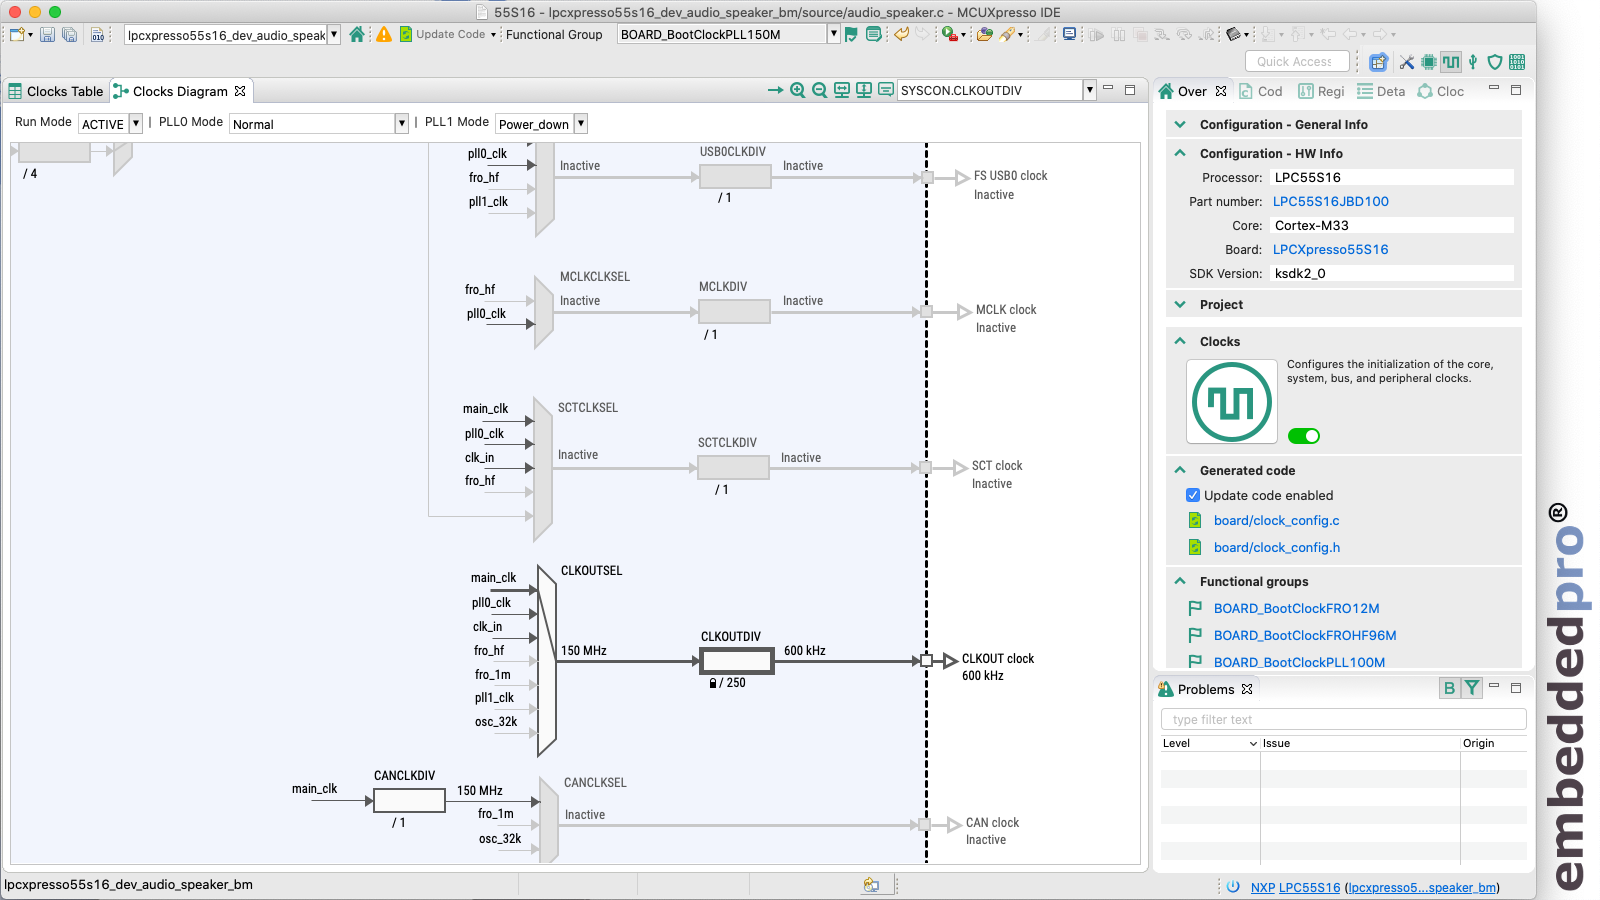Image resolution: width=1600 pixels, height=900 pixels.
Task: Open the Pins tool chip icon
Action: [1429, 62]
